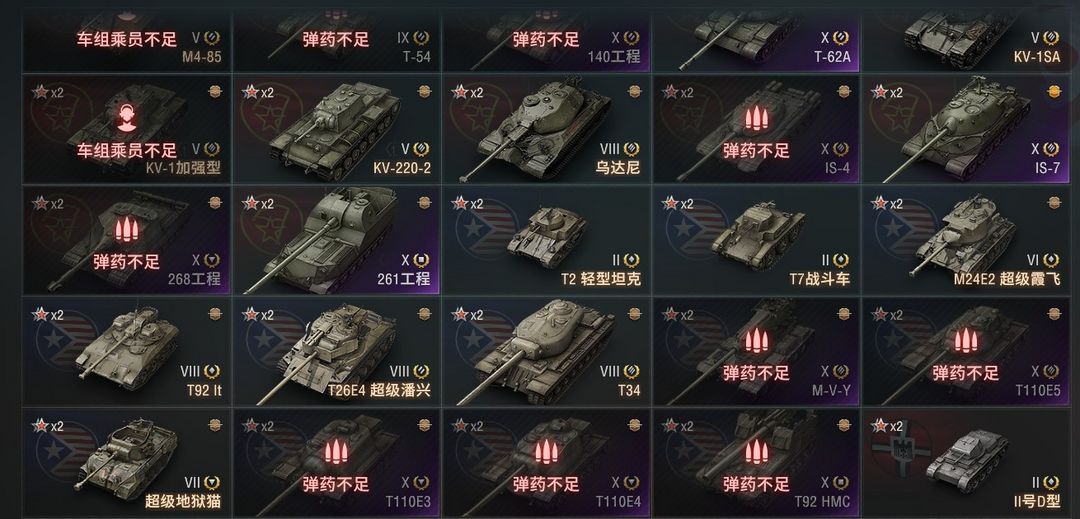Image resolution: width=1080 pixels, height=519 pixels.
Task: Click the ammo shortage icon on IS-4
Action: click(x=756, y=119)
